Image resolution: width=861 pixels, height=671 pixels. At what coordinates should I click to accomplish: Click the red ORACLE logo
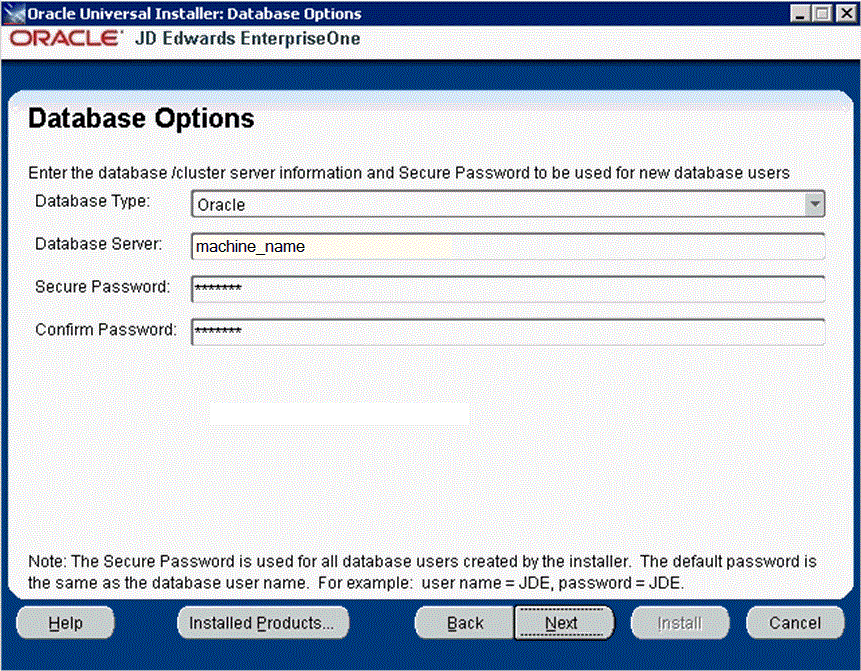(x=64, y=39)
